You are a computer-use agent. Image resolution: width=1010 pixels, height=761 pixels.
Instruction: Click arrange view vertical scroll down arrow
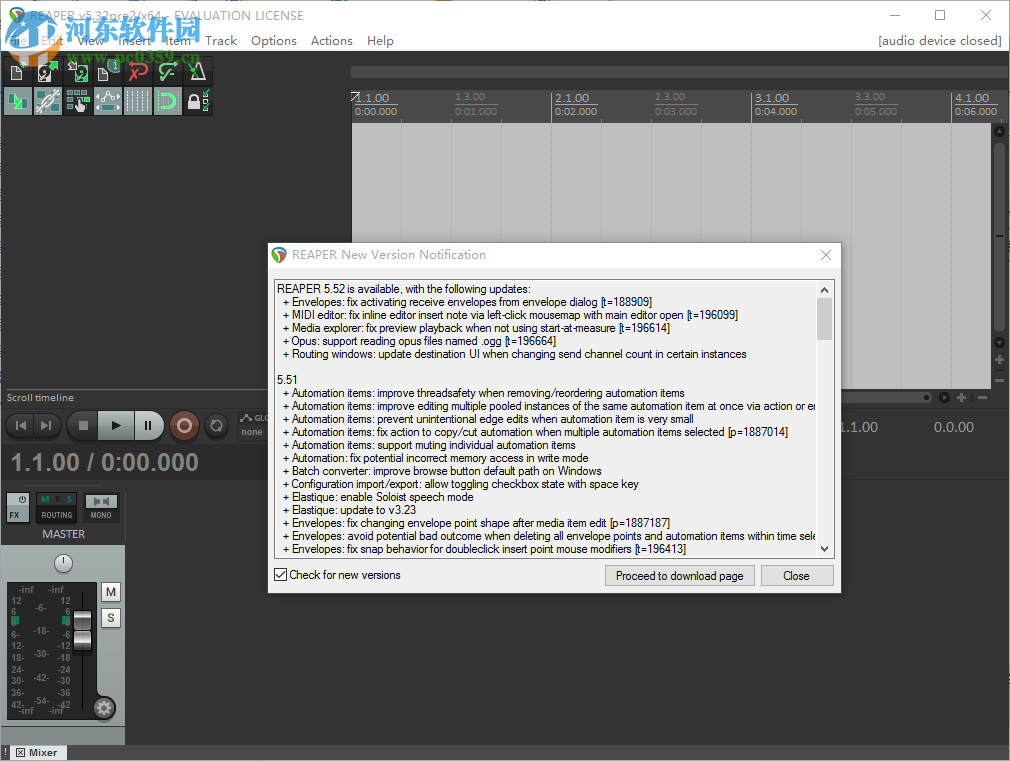click(999, 342)
